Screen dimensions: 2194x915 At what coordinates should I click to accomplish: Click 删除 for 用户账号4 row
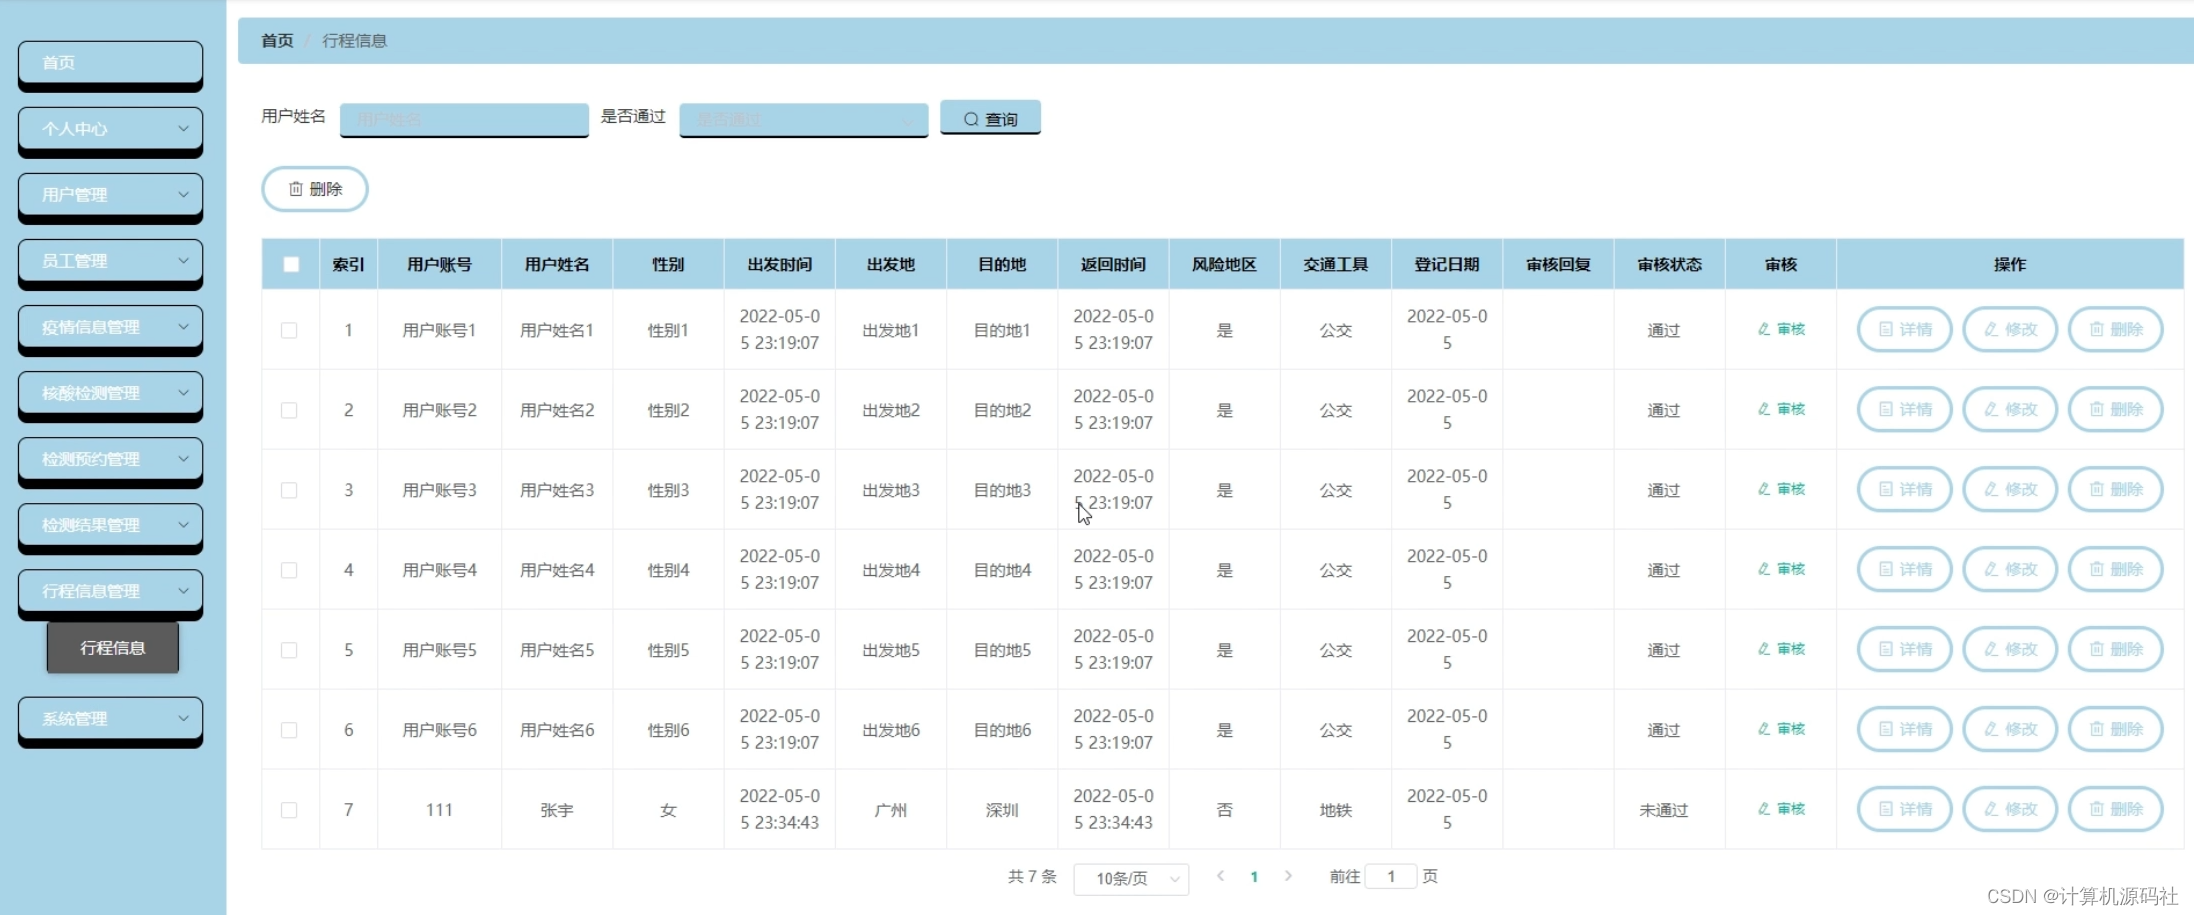2116,569
